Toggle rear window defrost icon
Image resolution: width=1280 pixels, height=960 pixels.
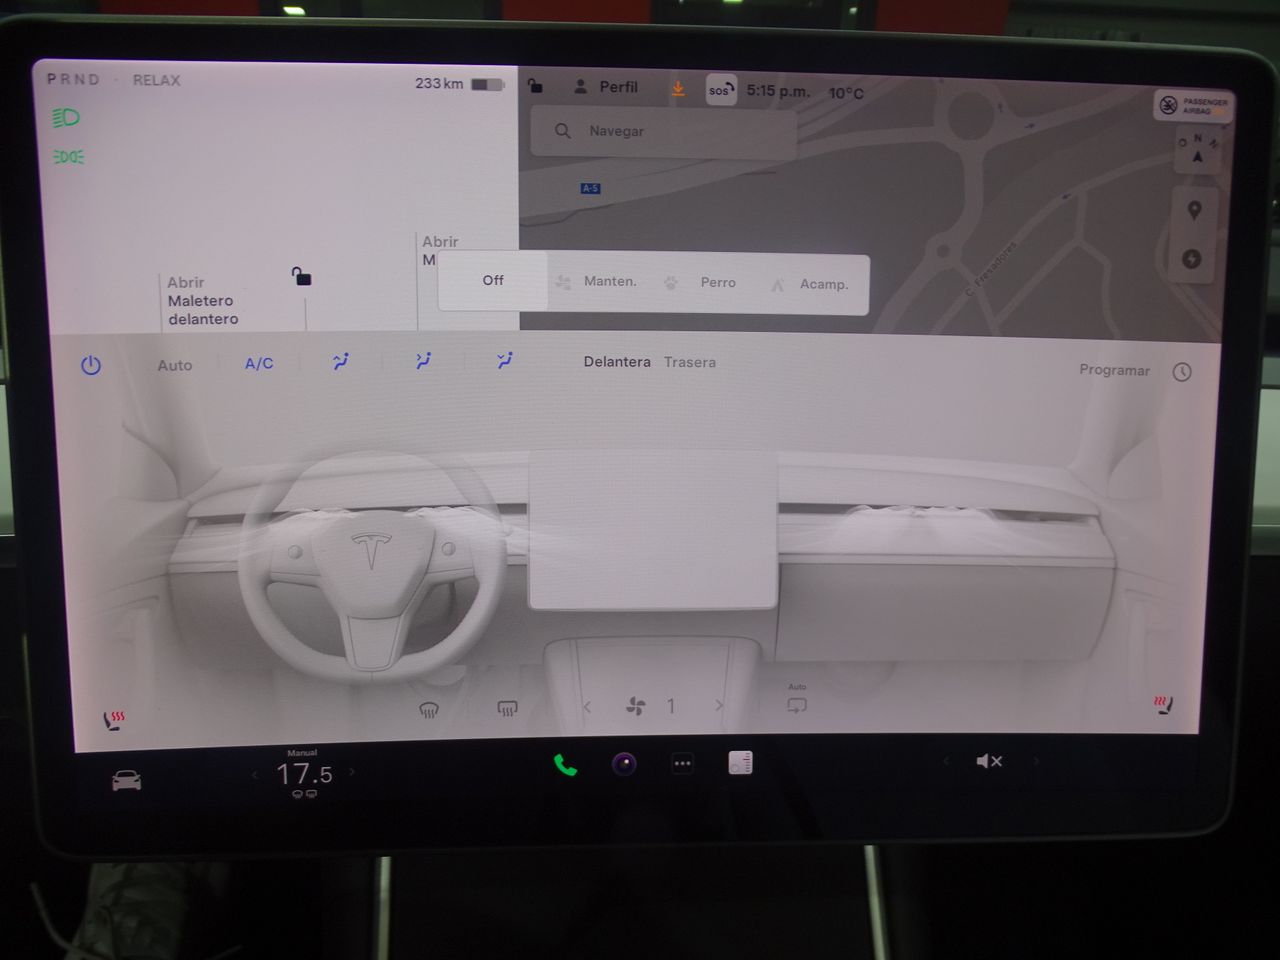pyautogui.click(x=507, y=709)
